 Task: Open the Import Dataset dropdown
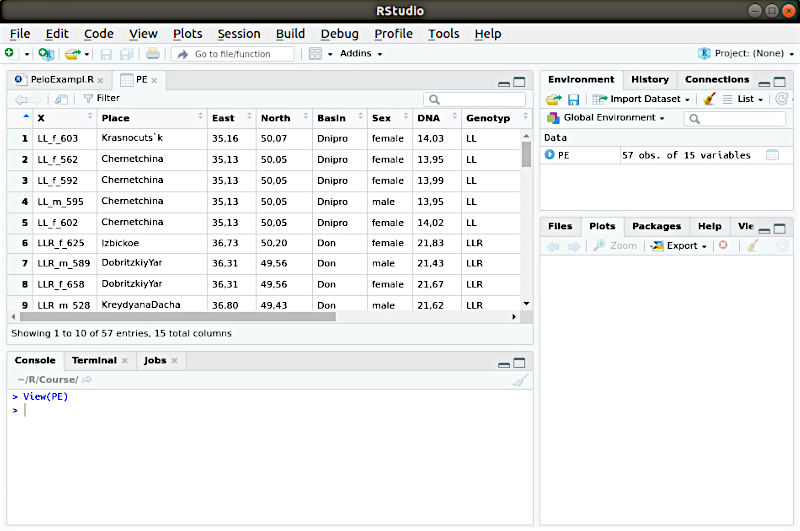click(x=640, y=99)
